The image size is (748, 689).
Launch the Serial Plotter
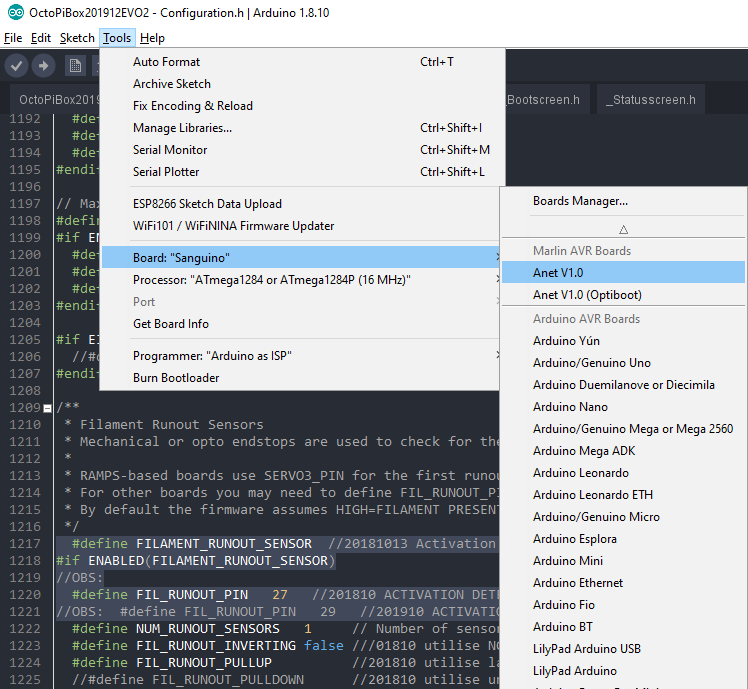(x=301, y=172)
